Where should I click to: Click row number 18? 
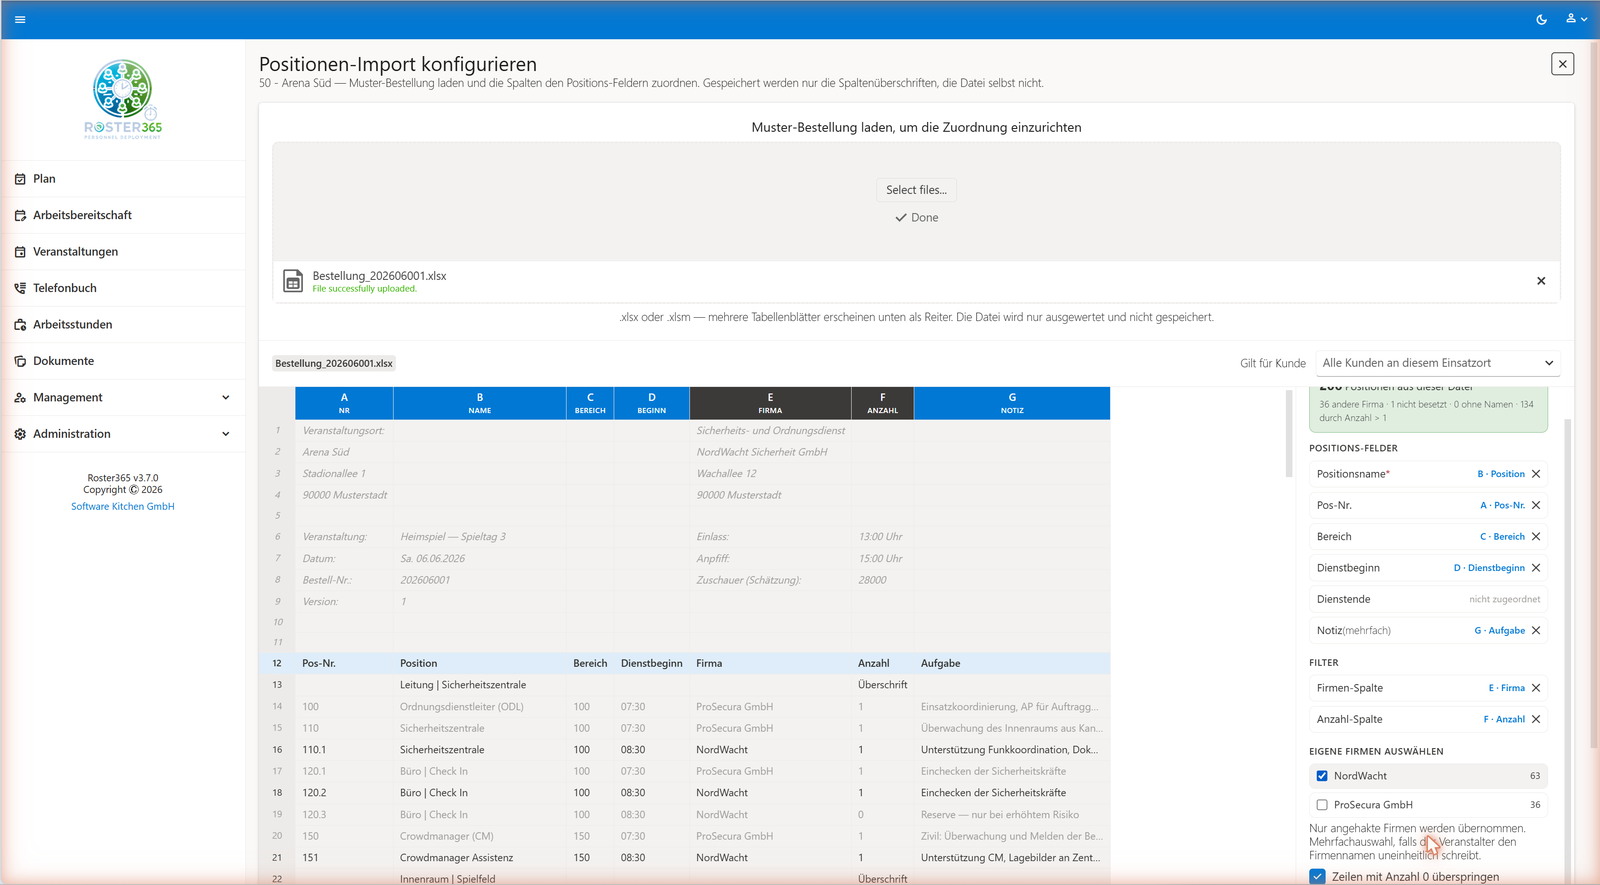click(277, 793)
